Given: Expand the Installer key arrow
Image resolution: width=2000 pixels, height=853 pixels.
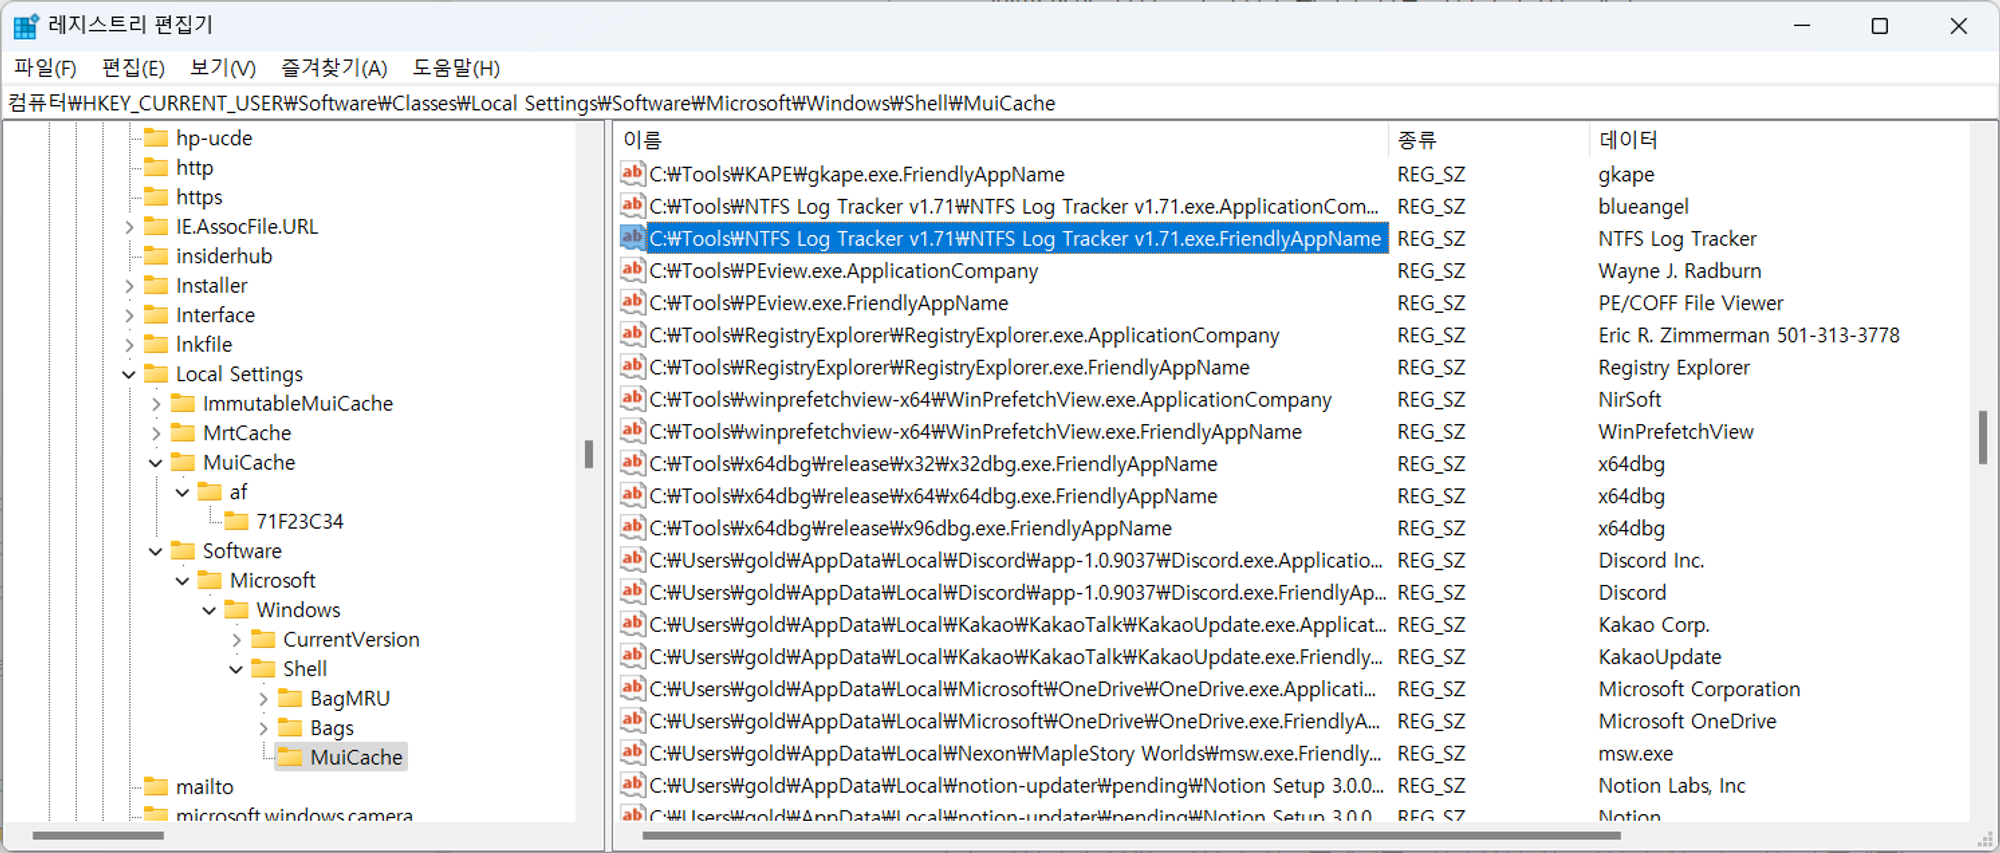Looking at the screenshot, I should coord(129,286).
